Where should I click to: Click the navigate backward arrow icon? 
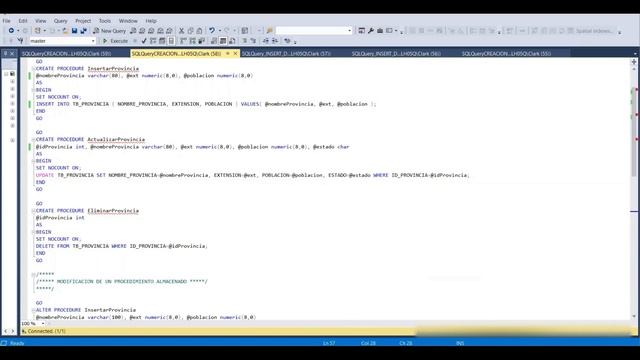pyautogui.click(x=11, y=31)
